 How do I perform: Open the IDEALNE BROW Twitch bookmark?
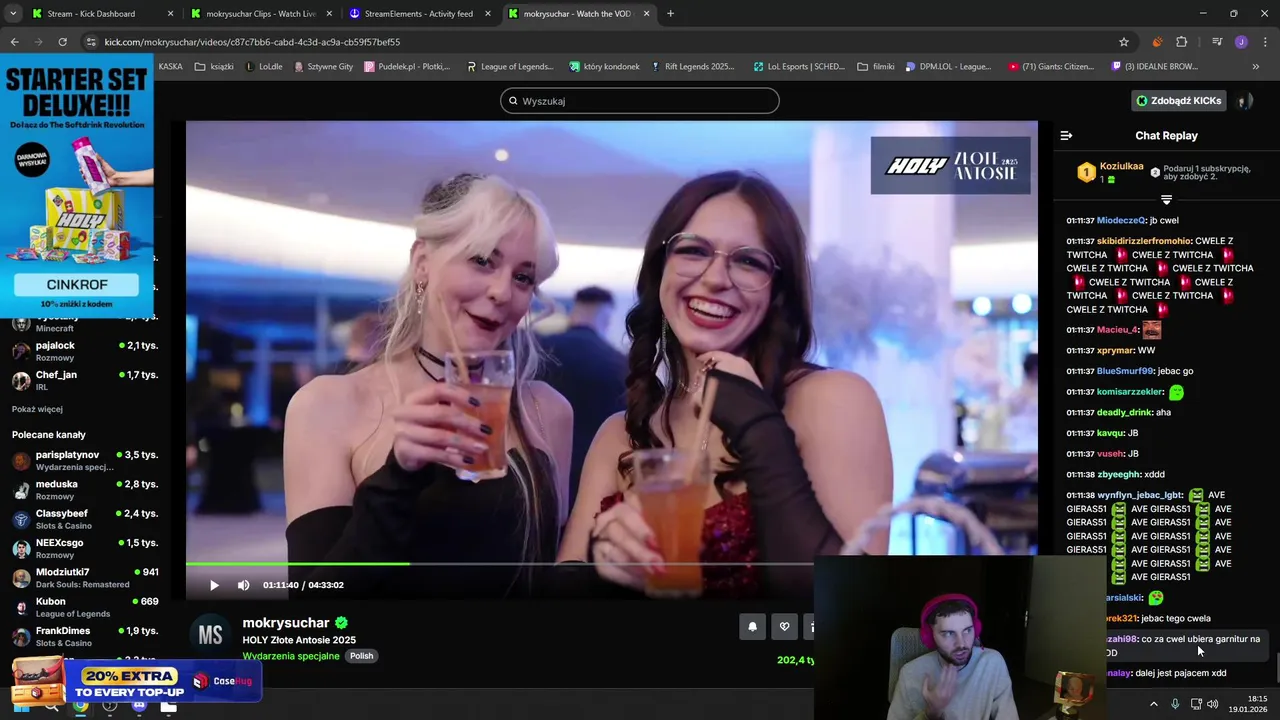click(x=1154, y=67)
